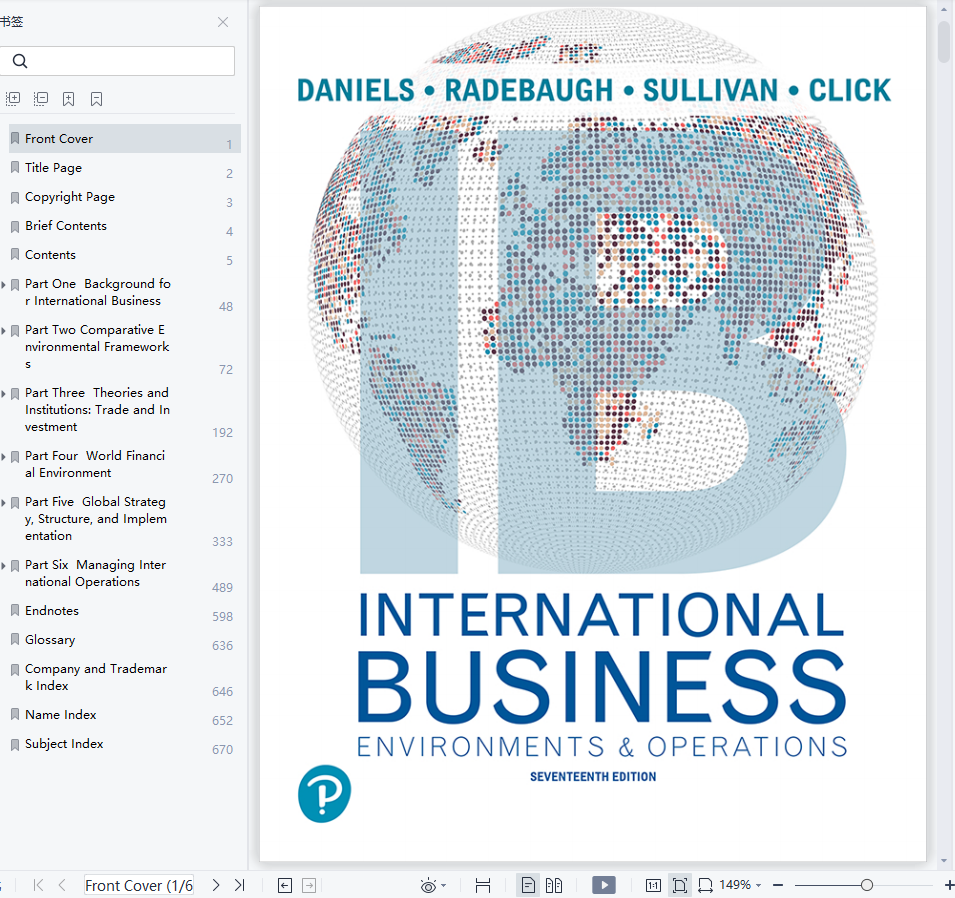Zoom in with the plus button

pyautogui.click(x=948, y=885)
